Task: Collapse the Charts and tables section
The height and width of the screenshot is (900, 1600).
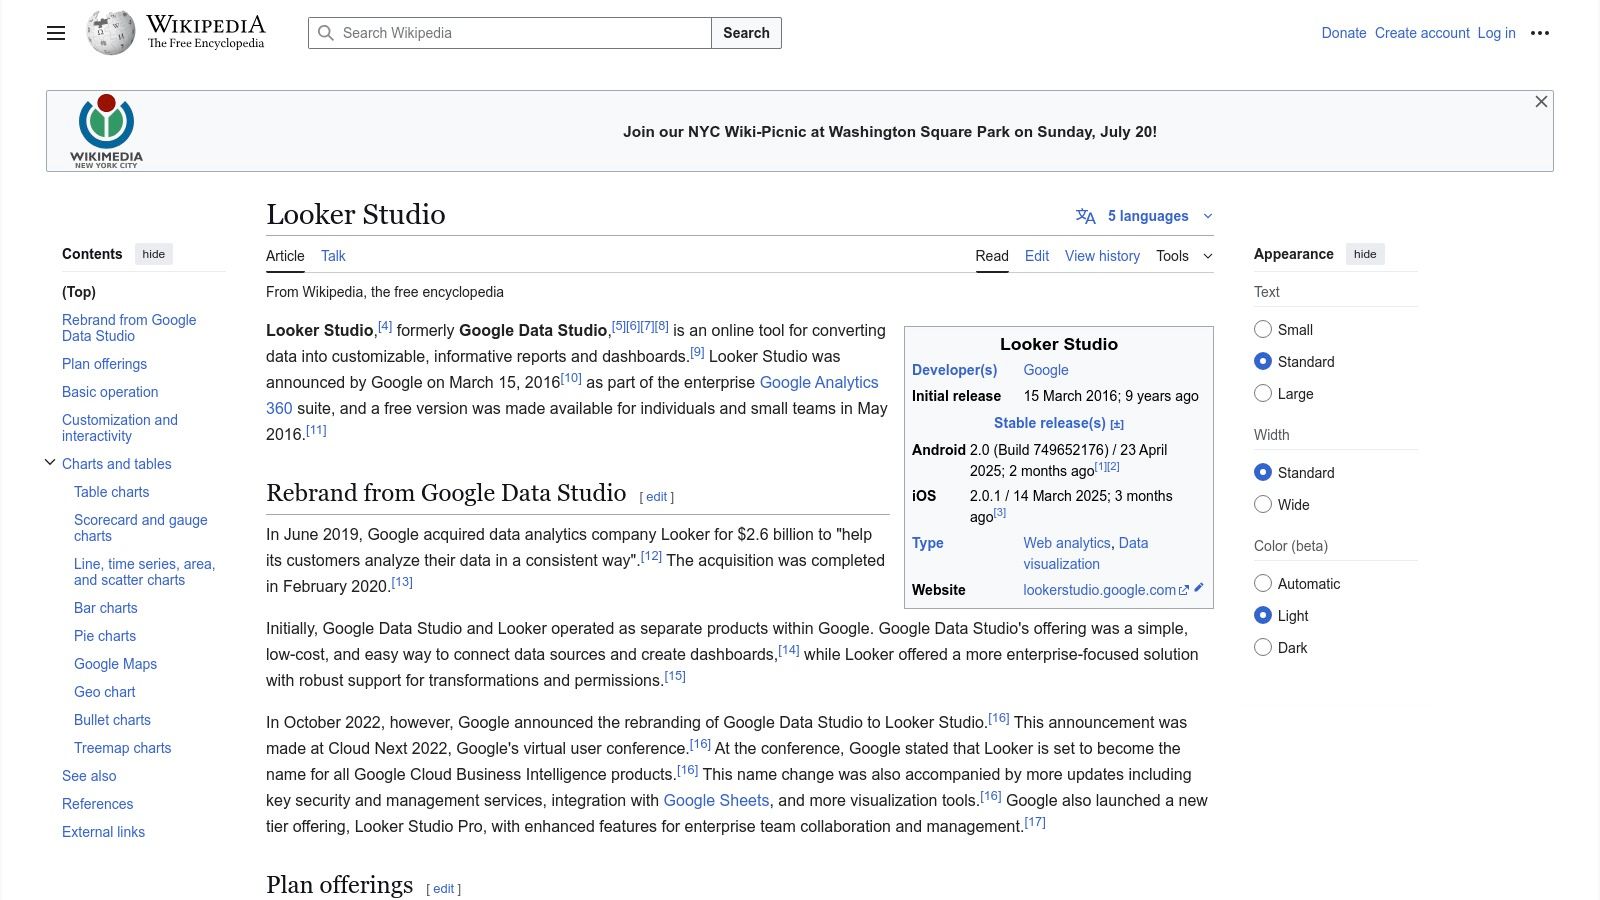Action: pyautogui.click(x=50, y=462)
